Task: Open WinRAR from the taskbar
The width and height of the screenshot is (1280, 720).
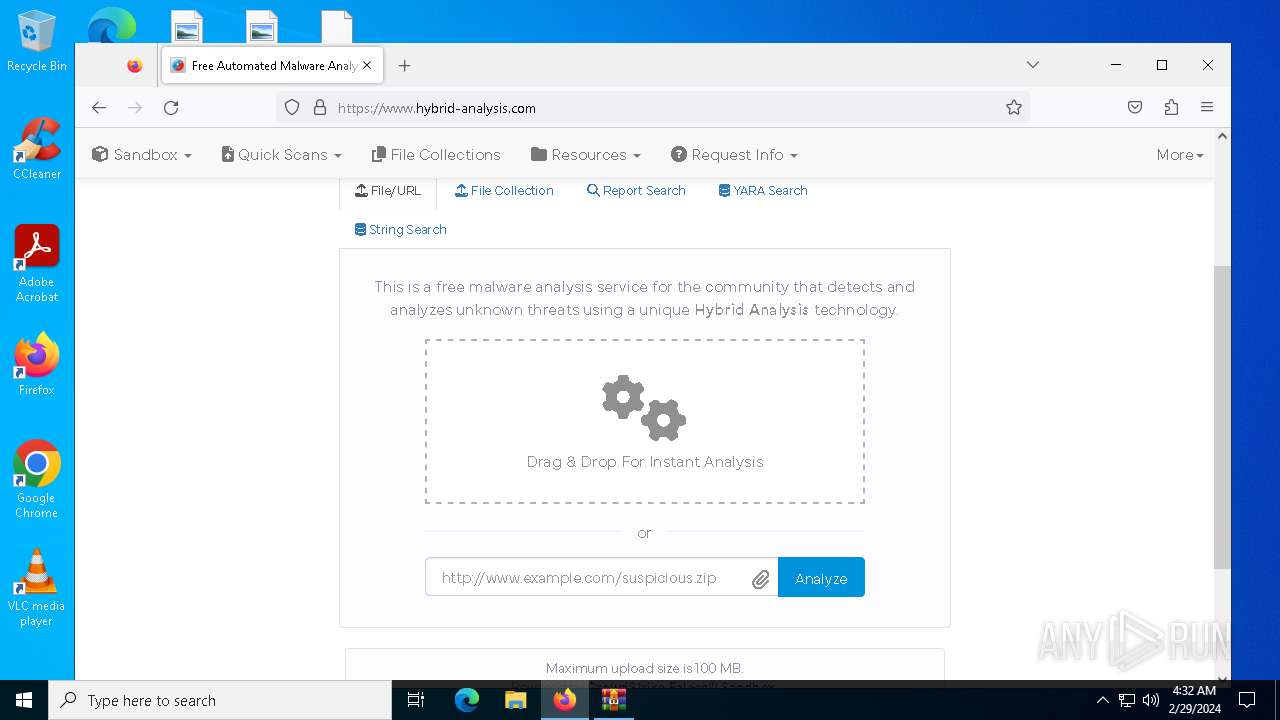Action: point(614,700)
